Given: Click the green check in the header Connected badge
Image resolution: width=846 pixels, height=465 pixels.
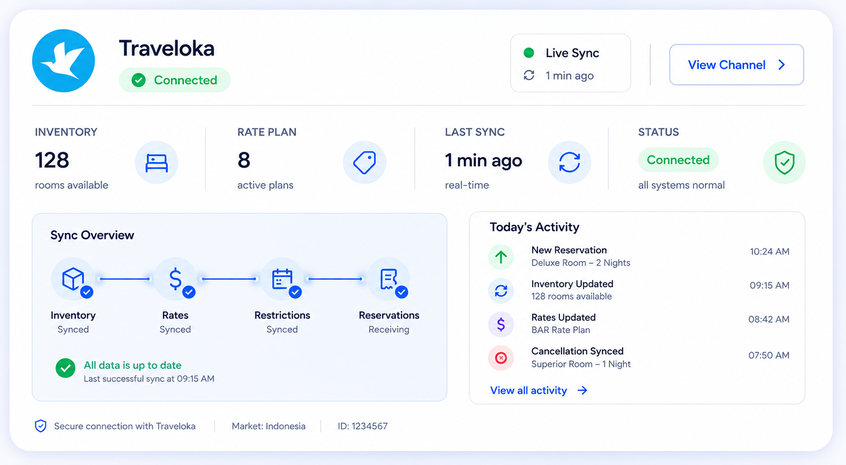Looking at the screenshot, I should click(x=139, y=80).
